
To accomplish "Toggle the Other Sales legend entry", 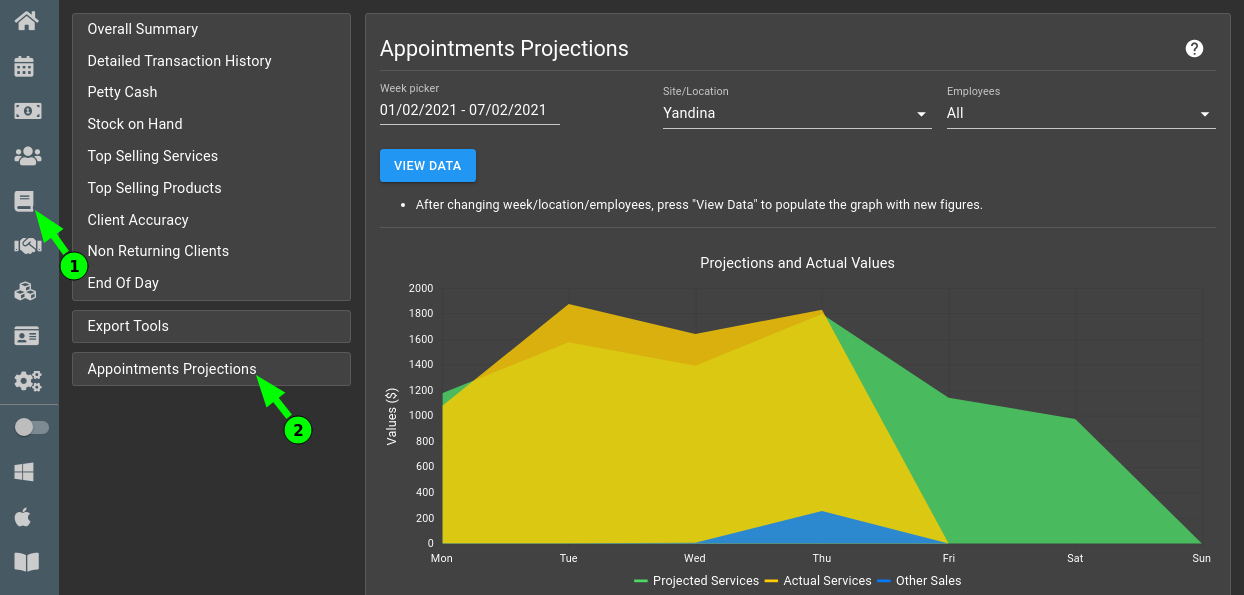I will [923, 580].
